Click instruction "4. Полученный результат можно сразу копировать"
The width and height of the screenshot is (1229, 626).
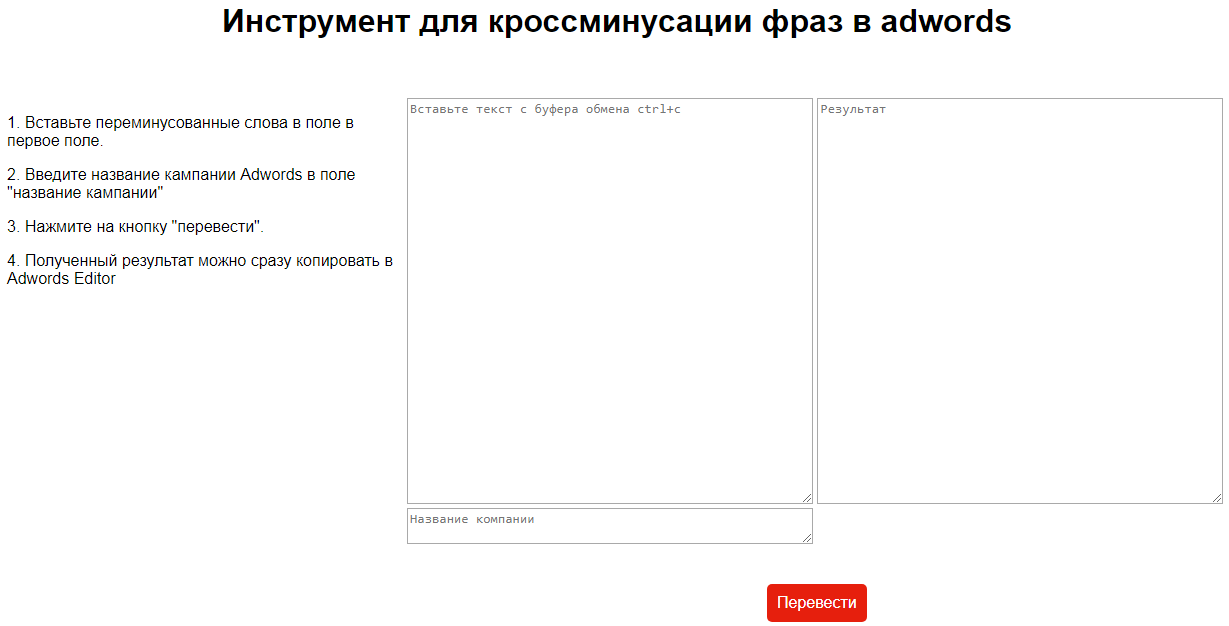pyautogui.click(x=200, y=270)
